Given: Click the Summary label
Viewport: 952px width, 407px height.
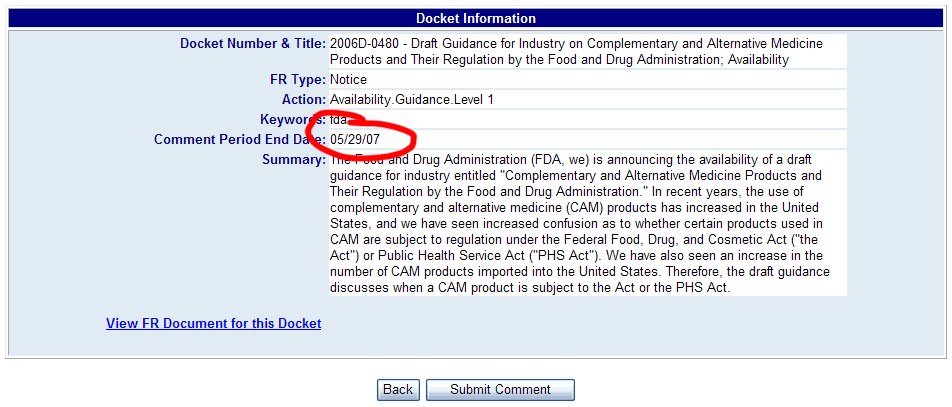Looking at the screenshot, I should tap(293, 159).
